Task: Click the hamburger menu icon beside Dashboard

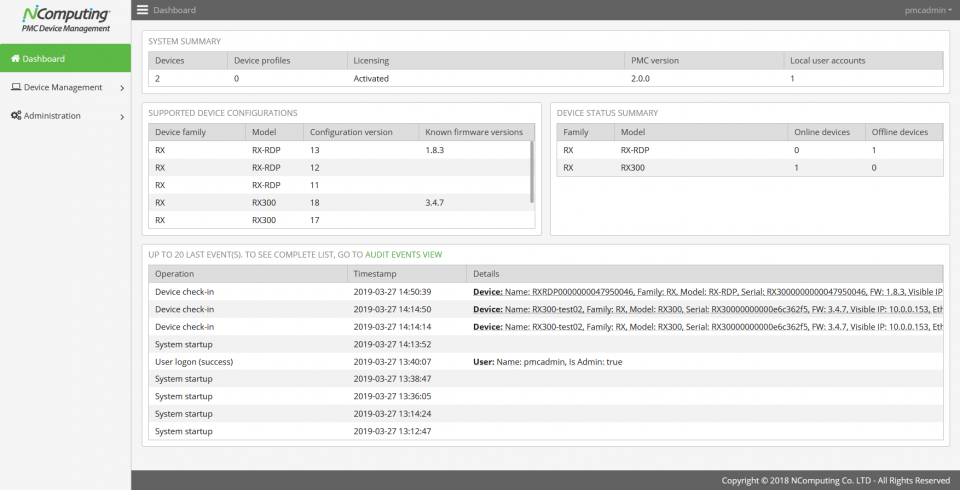Action: [143, 10]
